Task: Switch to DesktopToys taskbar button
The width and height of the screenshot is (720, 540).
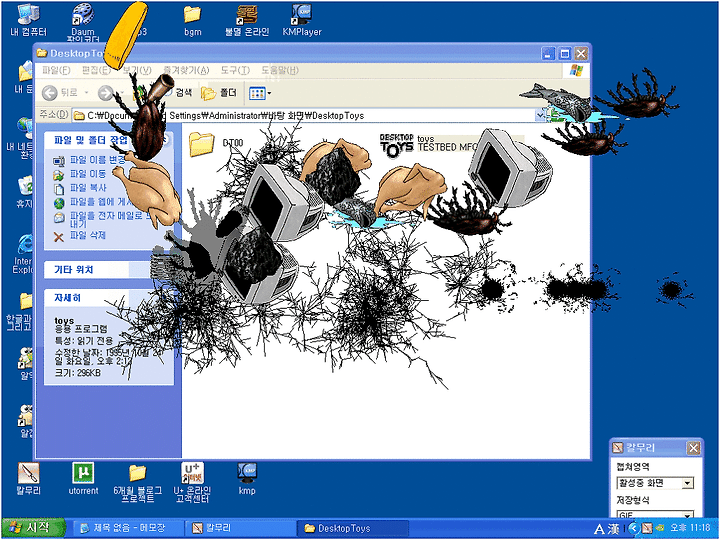Action: tap(352, 528)
